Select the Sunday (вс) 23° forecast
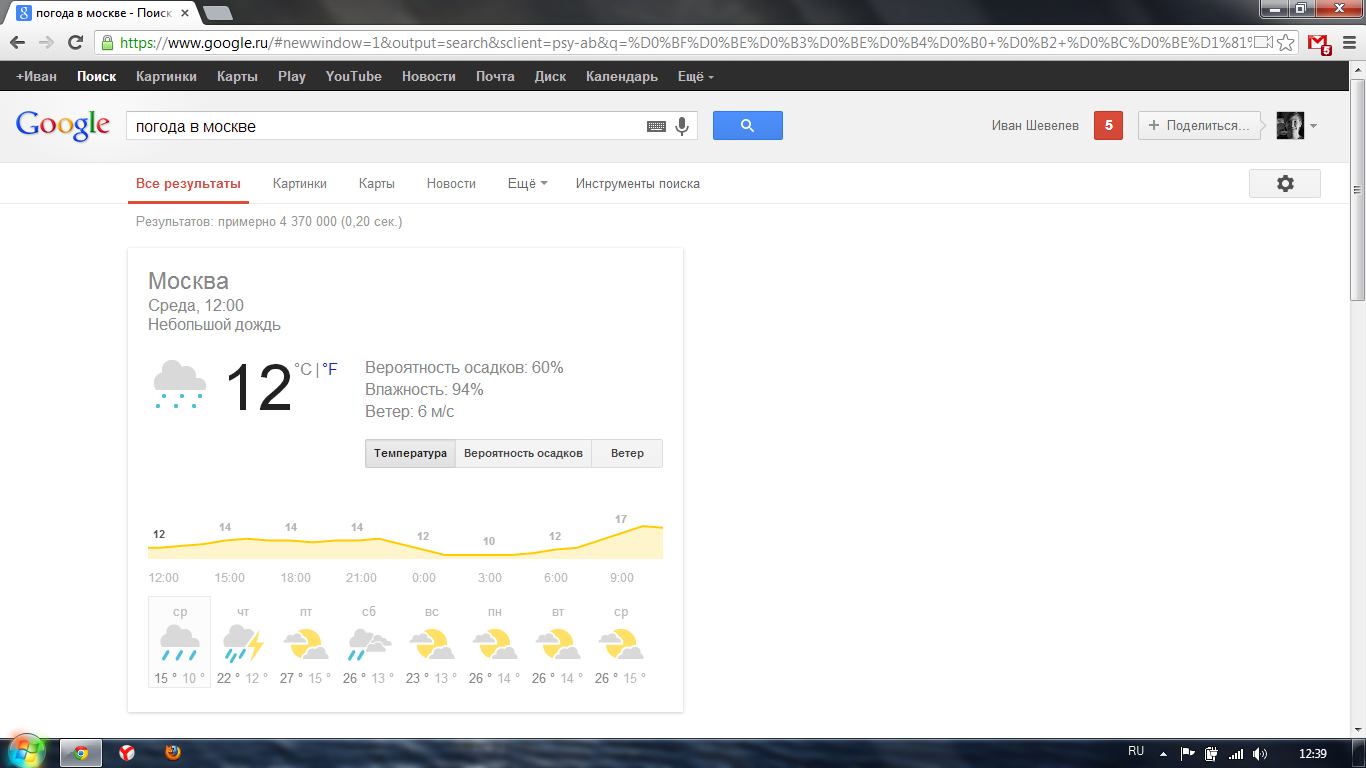1366x768 pixels. 431,642
